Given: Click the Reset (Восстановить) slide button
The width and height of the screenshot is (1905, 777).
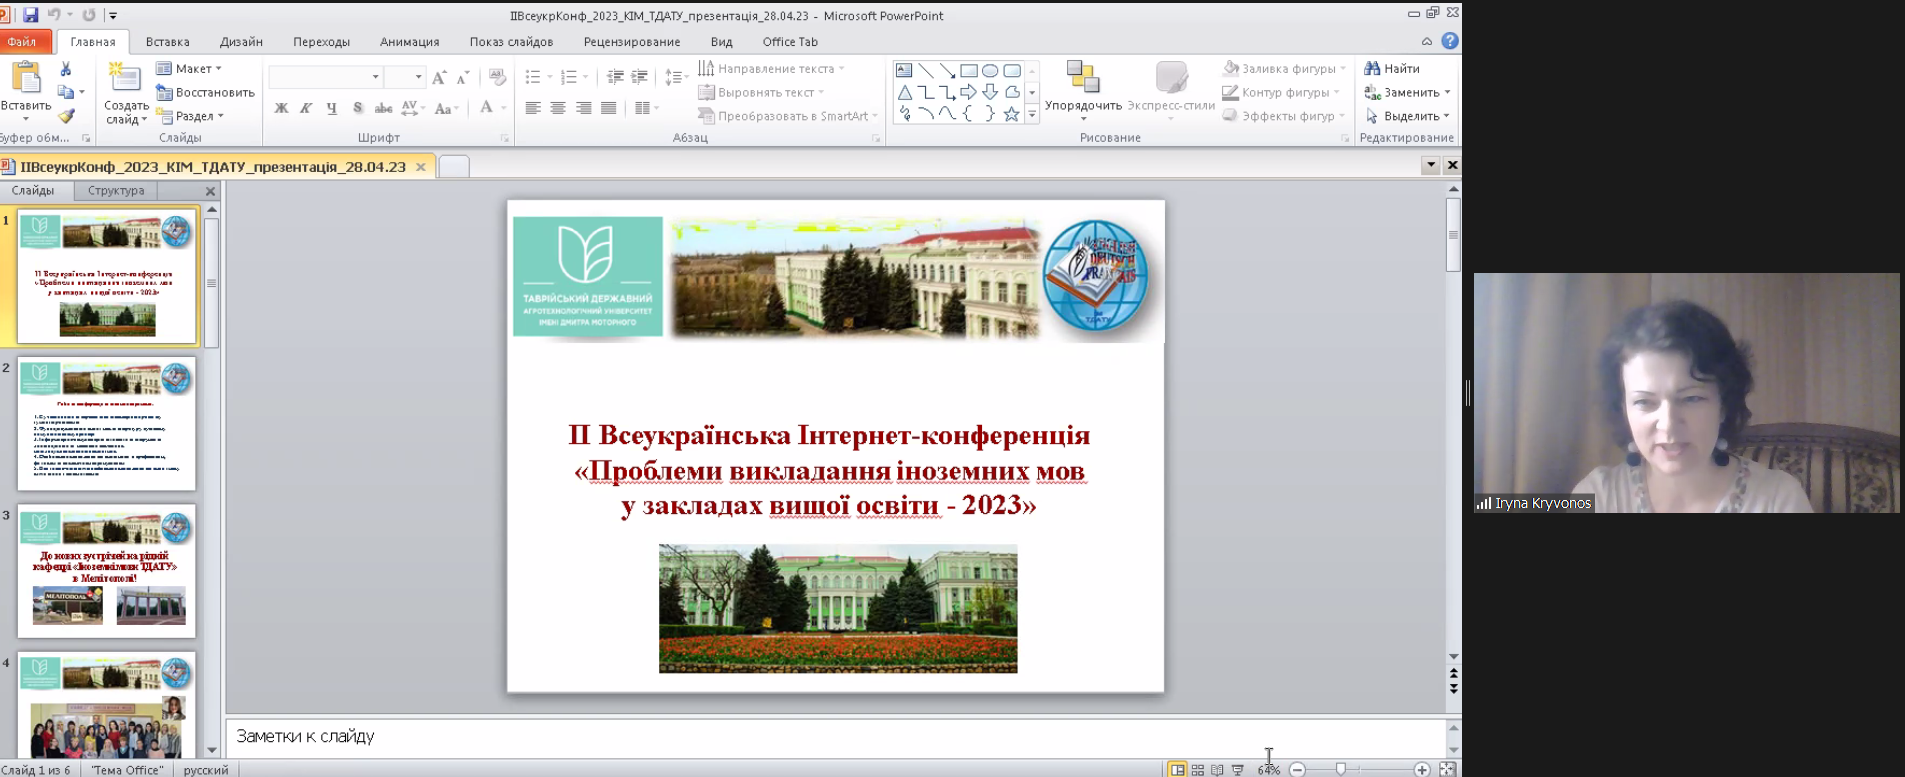Looking at the screenshot, I should pyautogui.click(x=205, y=92).
